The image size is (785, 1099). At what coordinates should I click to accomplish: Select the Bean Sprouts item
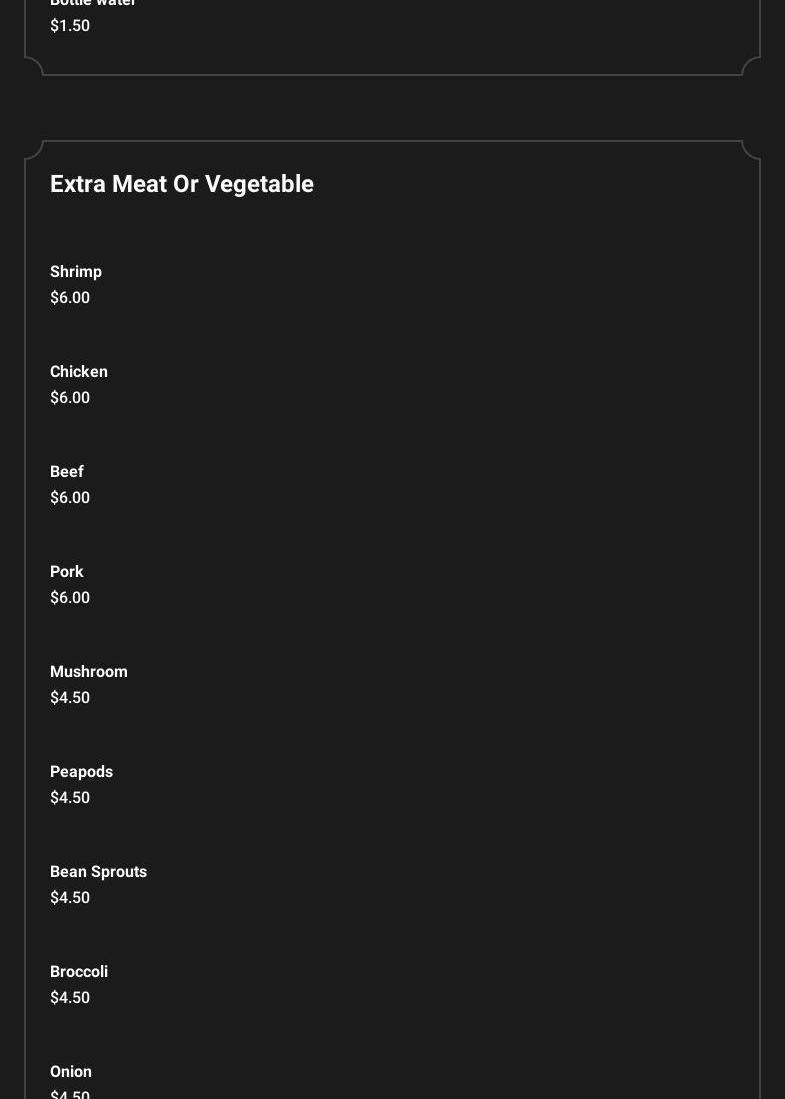click(98, 872)
